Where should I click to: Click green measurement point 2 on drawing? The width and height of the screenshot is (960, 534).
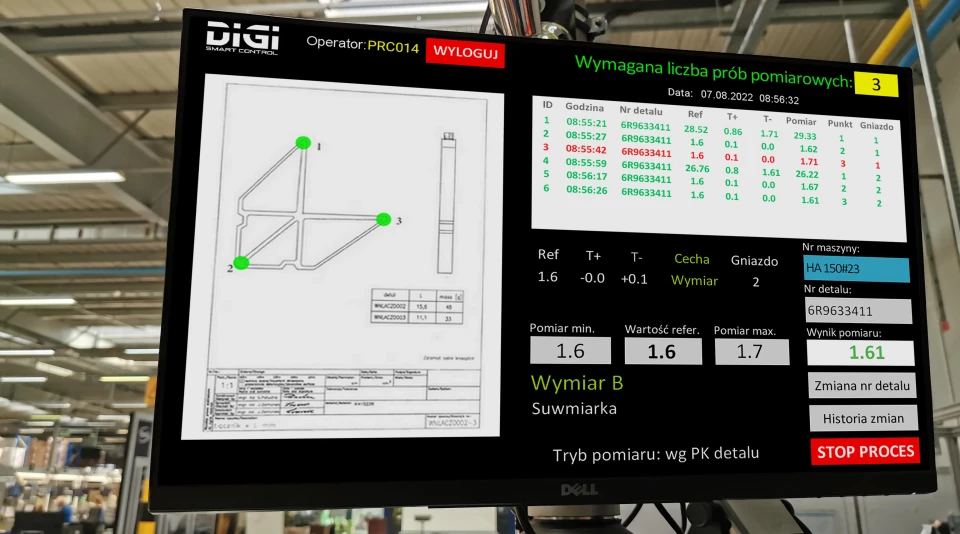[x=240, y=264]
